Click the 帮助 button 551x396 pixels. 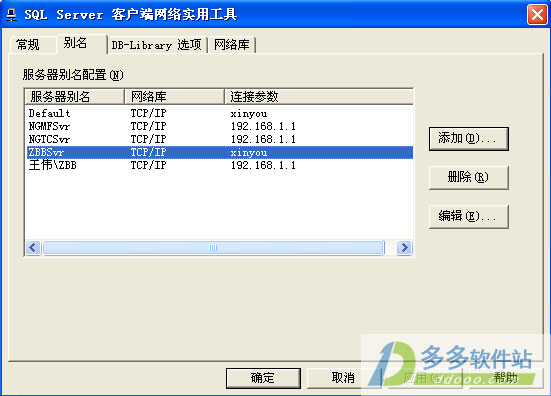tap(506, 378)
